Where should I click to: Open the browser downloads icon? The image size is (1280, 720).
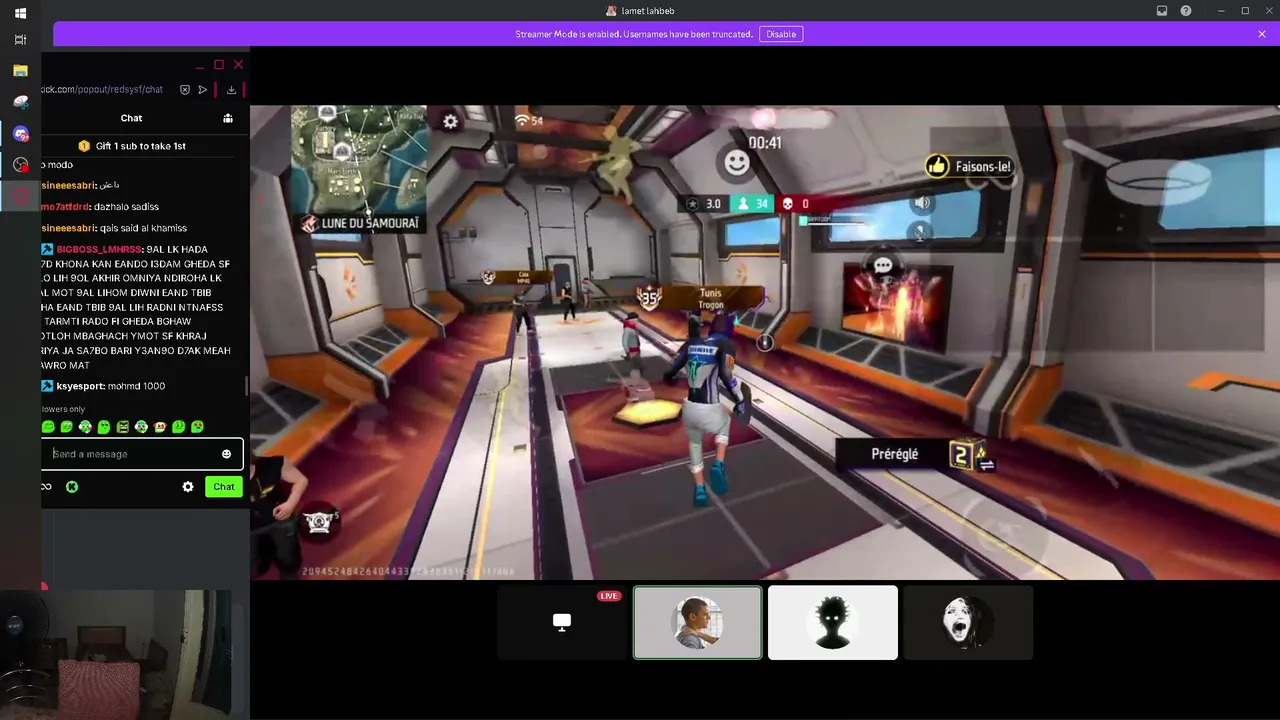point(232,90)
